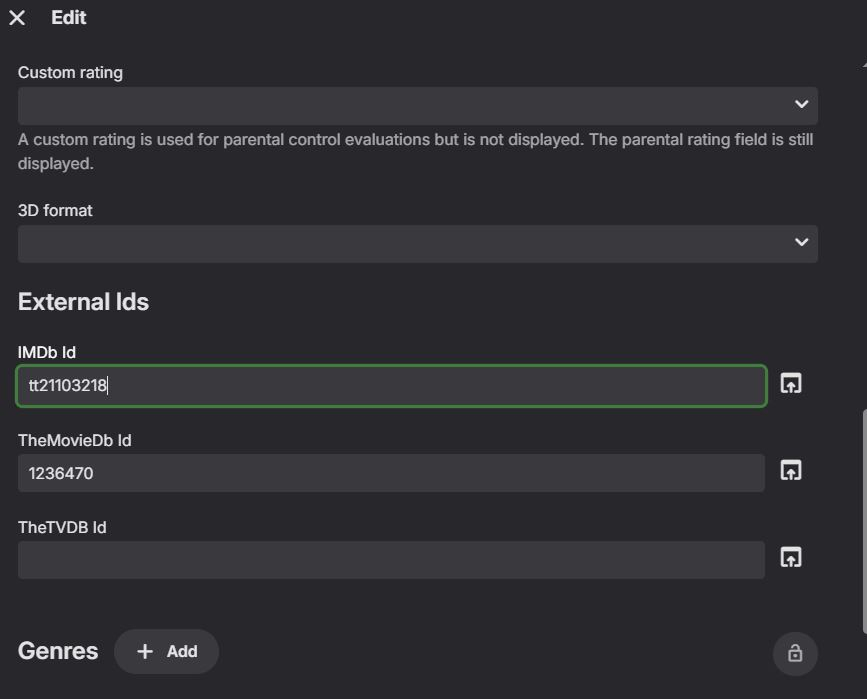Toggle the Genres lock icon

tap(795, 653)
